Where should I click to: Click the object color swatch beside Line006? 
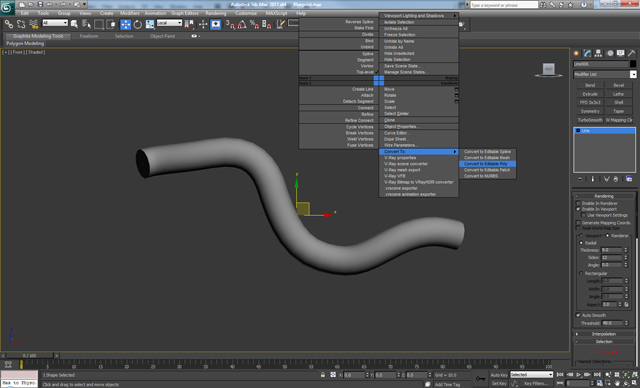633,64
